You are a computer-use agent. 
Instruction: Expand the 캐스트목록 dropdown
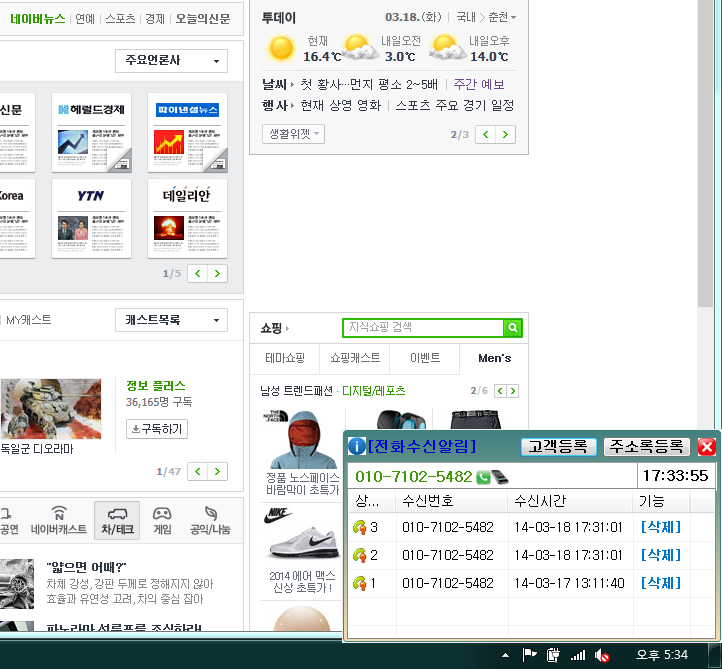point(170,320)
